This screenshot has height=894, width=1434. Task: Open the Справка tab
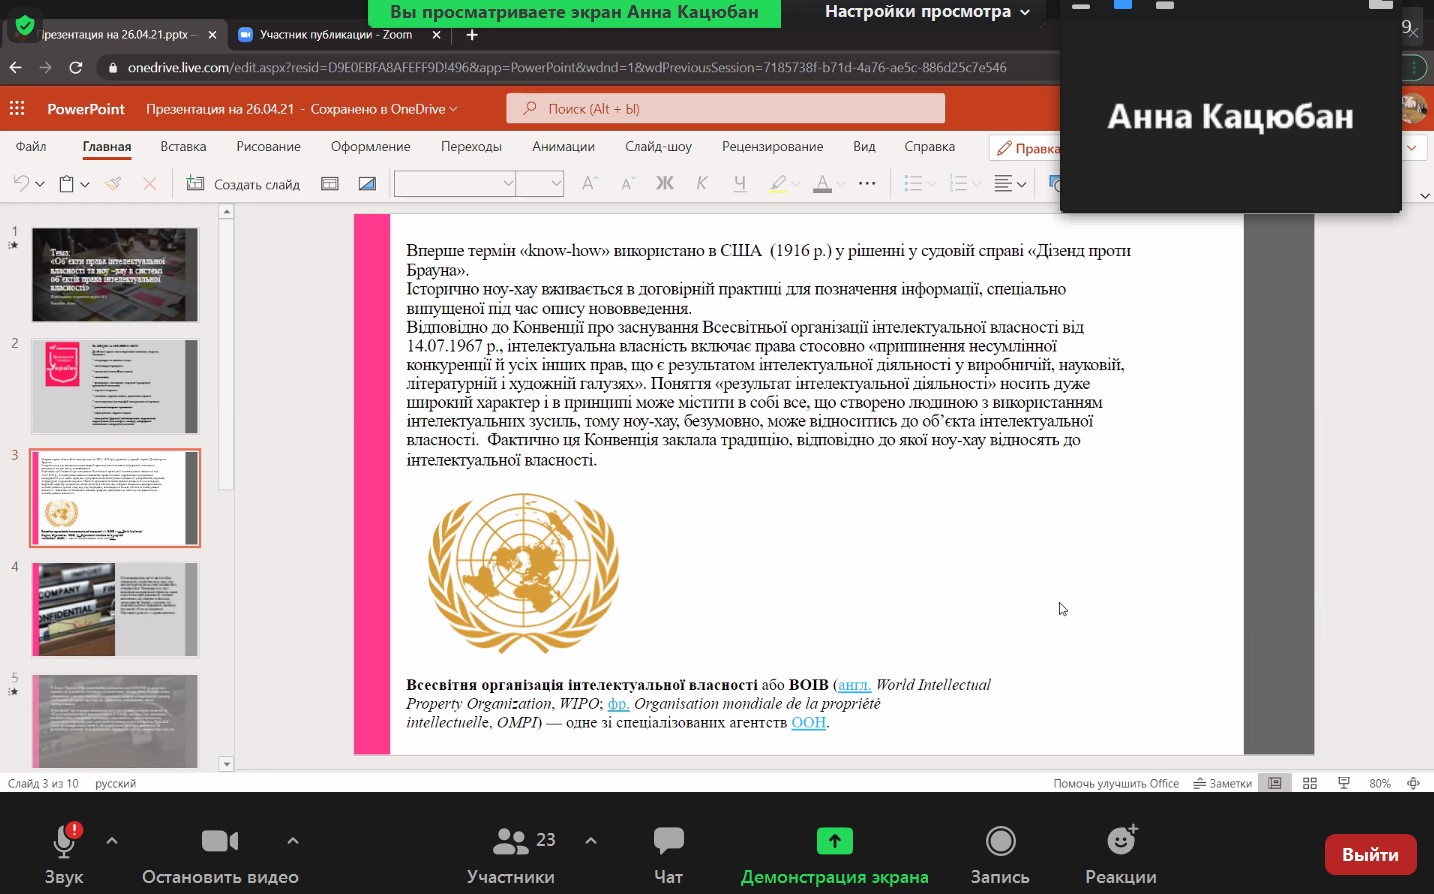click(x=929, y=146)
